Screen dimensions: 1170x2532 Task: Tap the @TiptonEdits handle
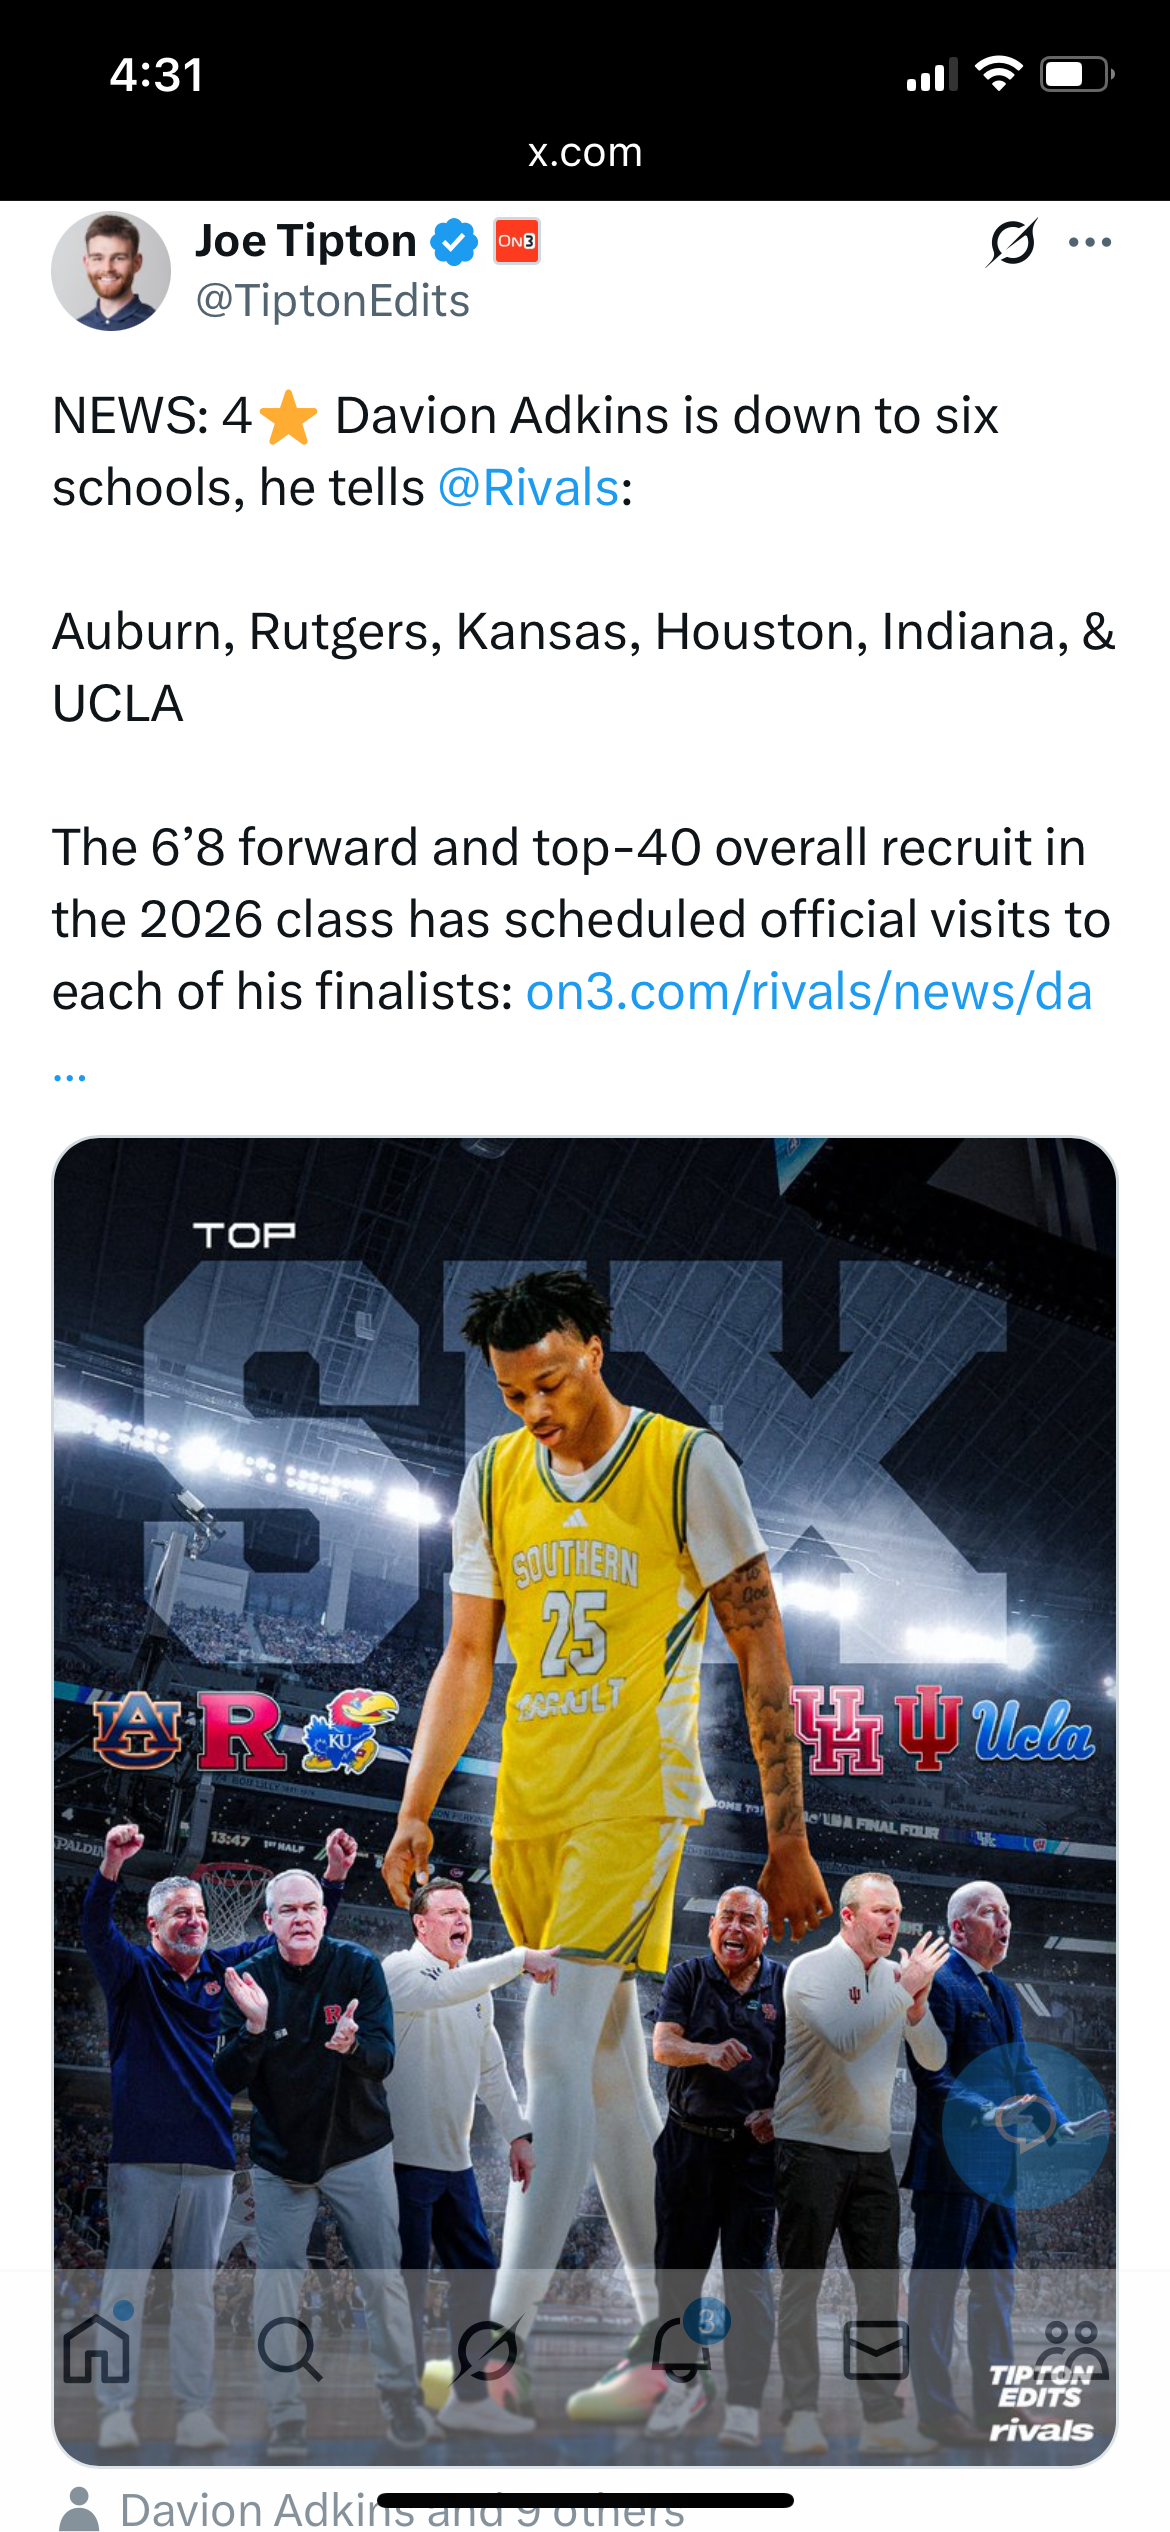(x=333, y=301)
